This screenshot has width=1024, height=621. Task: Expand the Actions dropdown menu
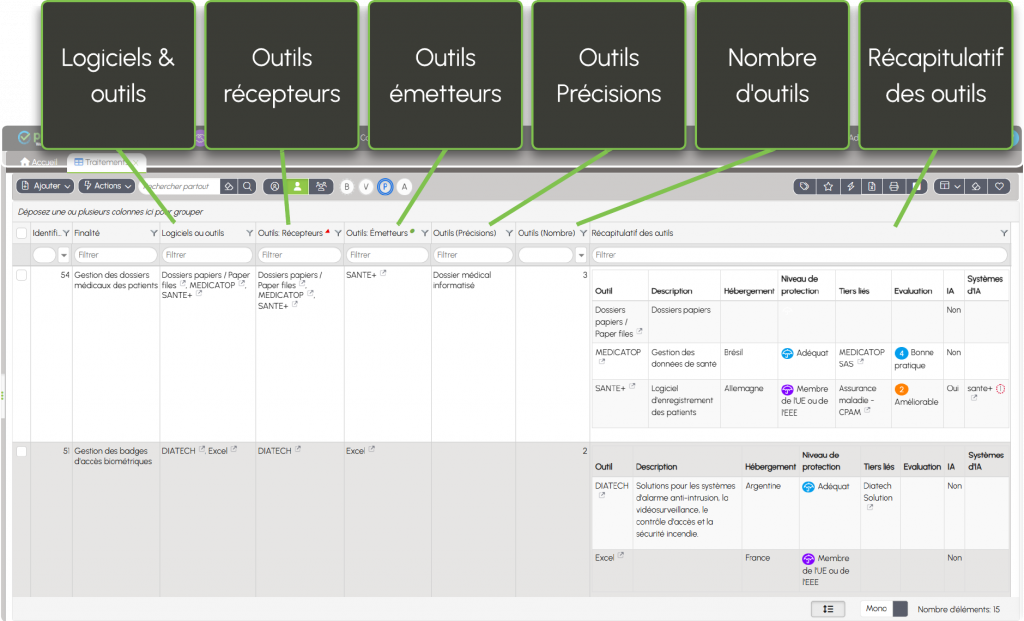(x=106, y=186)
